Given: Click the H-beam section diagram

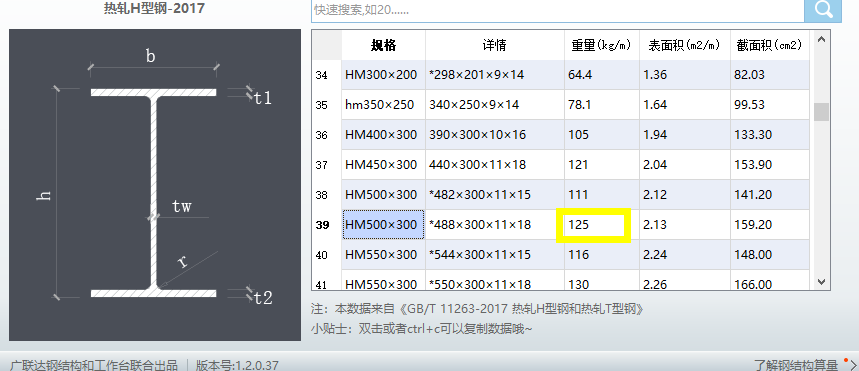Looking at the screenshot, I should tap(155, 185).
